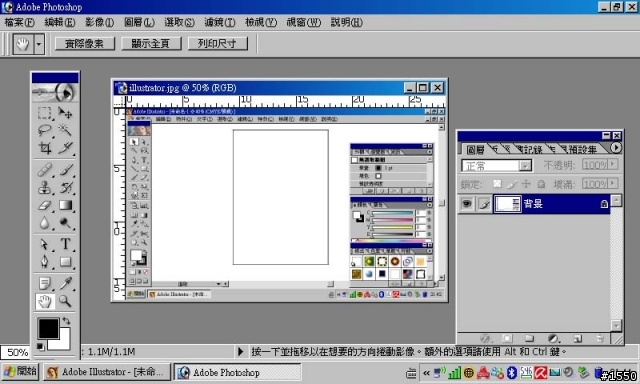Click the 顯示全頁 button

(151, 44)
